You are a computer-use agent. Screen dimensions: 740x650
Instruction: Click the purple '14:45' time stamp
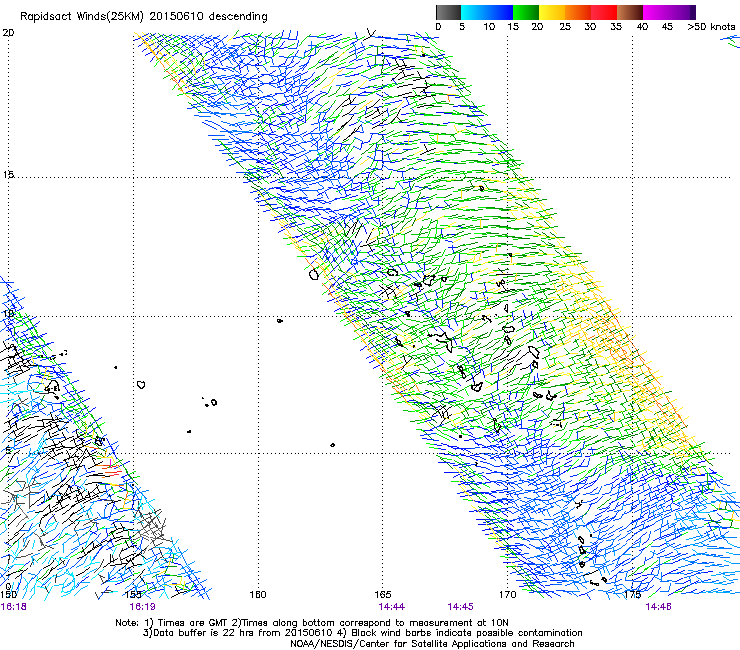(461, 607)
